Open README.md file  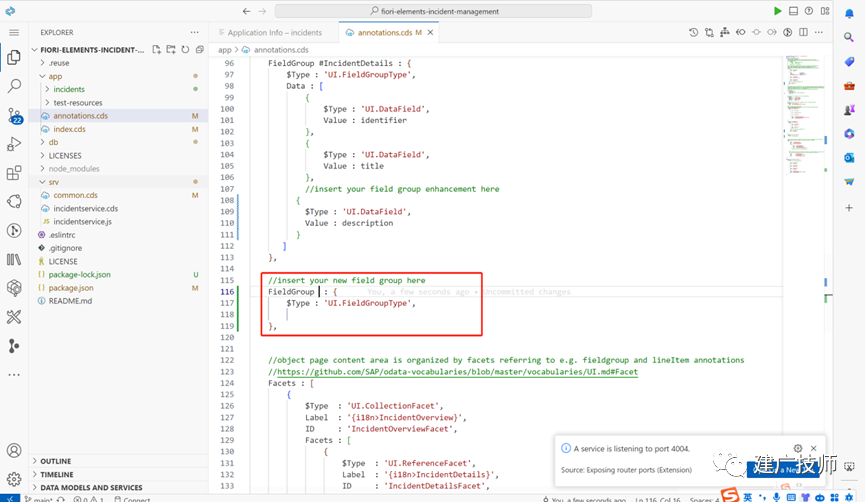tap(70, 301)
